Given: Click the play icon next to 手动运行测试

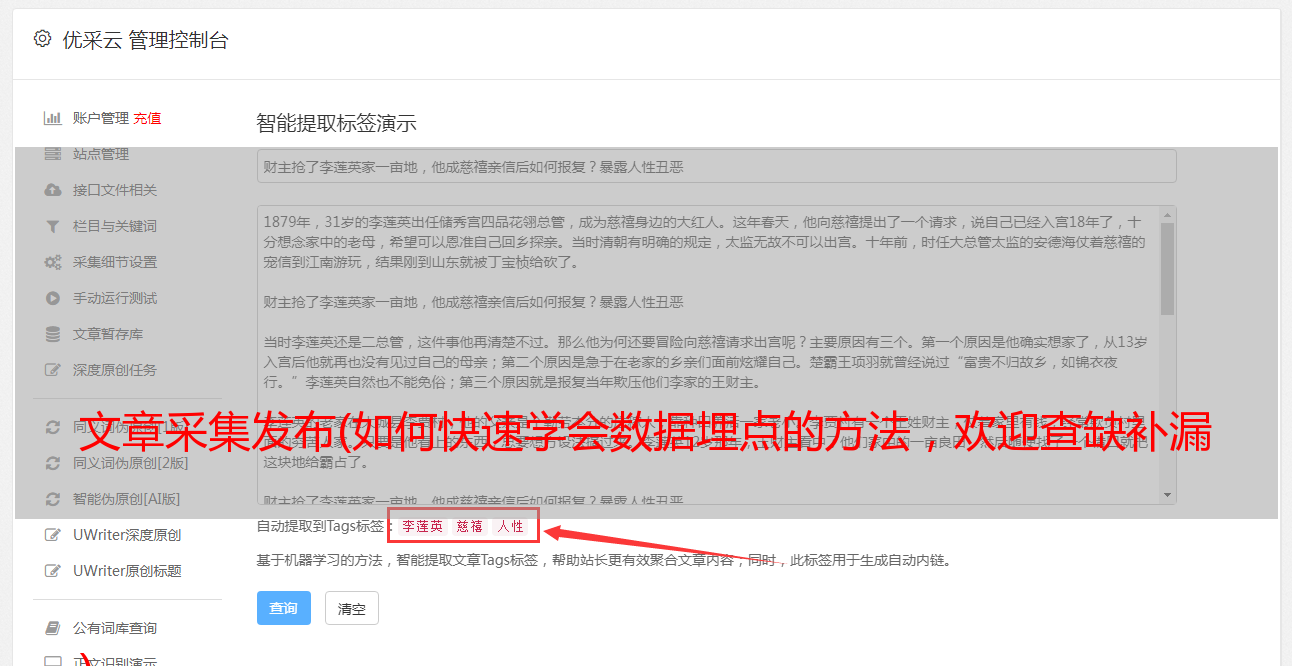Looking at the screenshot, I should pos(53,298).
